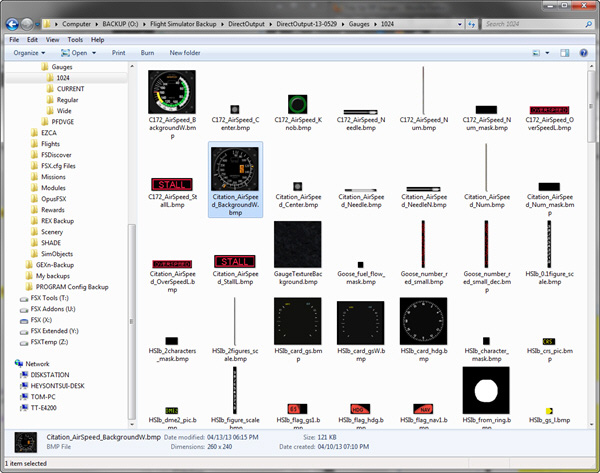Select C172_AirSpeed_OverSpeedL.bmp icon
This screenshot has width=600, height=473.
(x=549, y=110)
